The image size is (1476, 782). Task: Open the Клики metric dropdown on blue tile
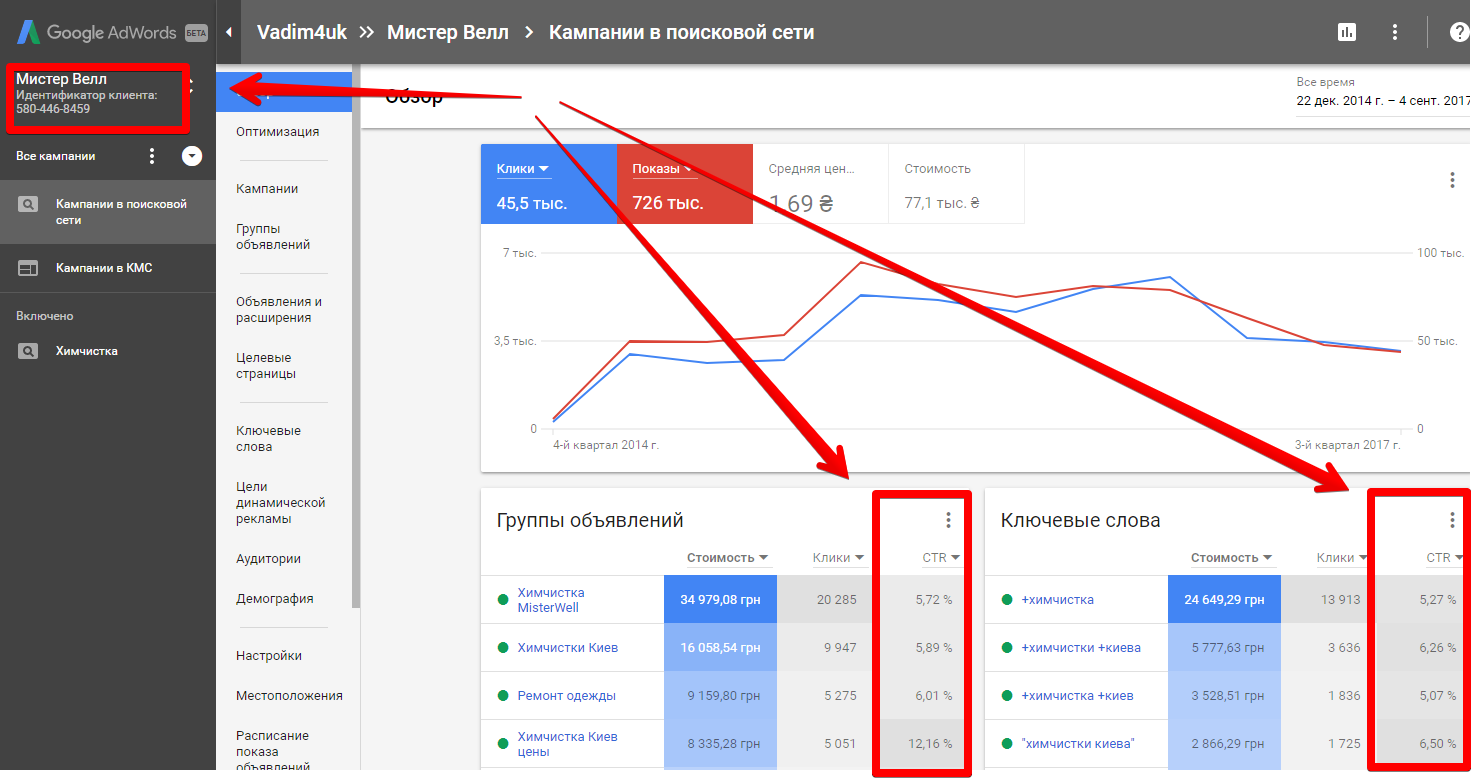[523, 169]
